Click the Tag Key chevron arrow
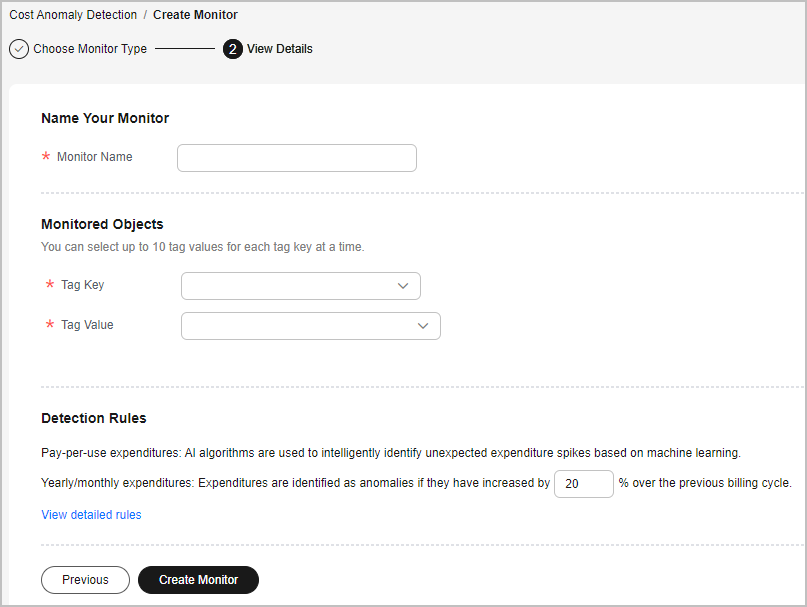This screenshot has height=607, width=807. [x=403, y=286]
